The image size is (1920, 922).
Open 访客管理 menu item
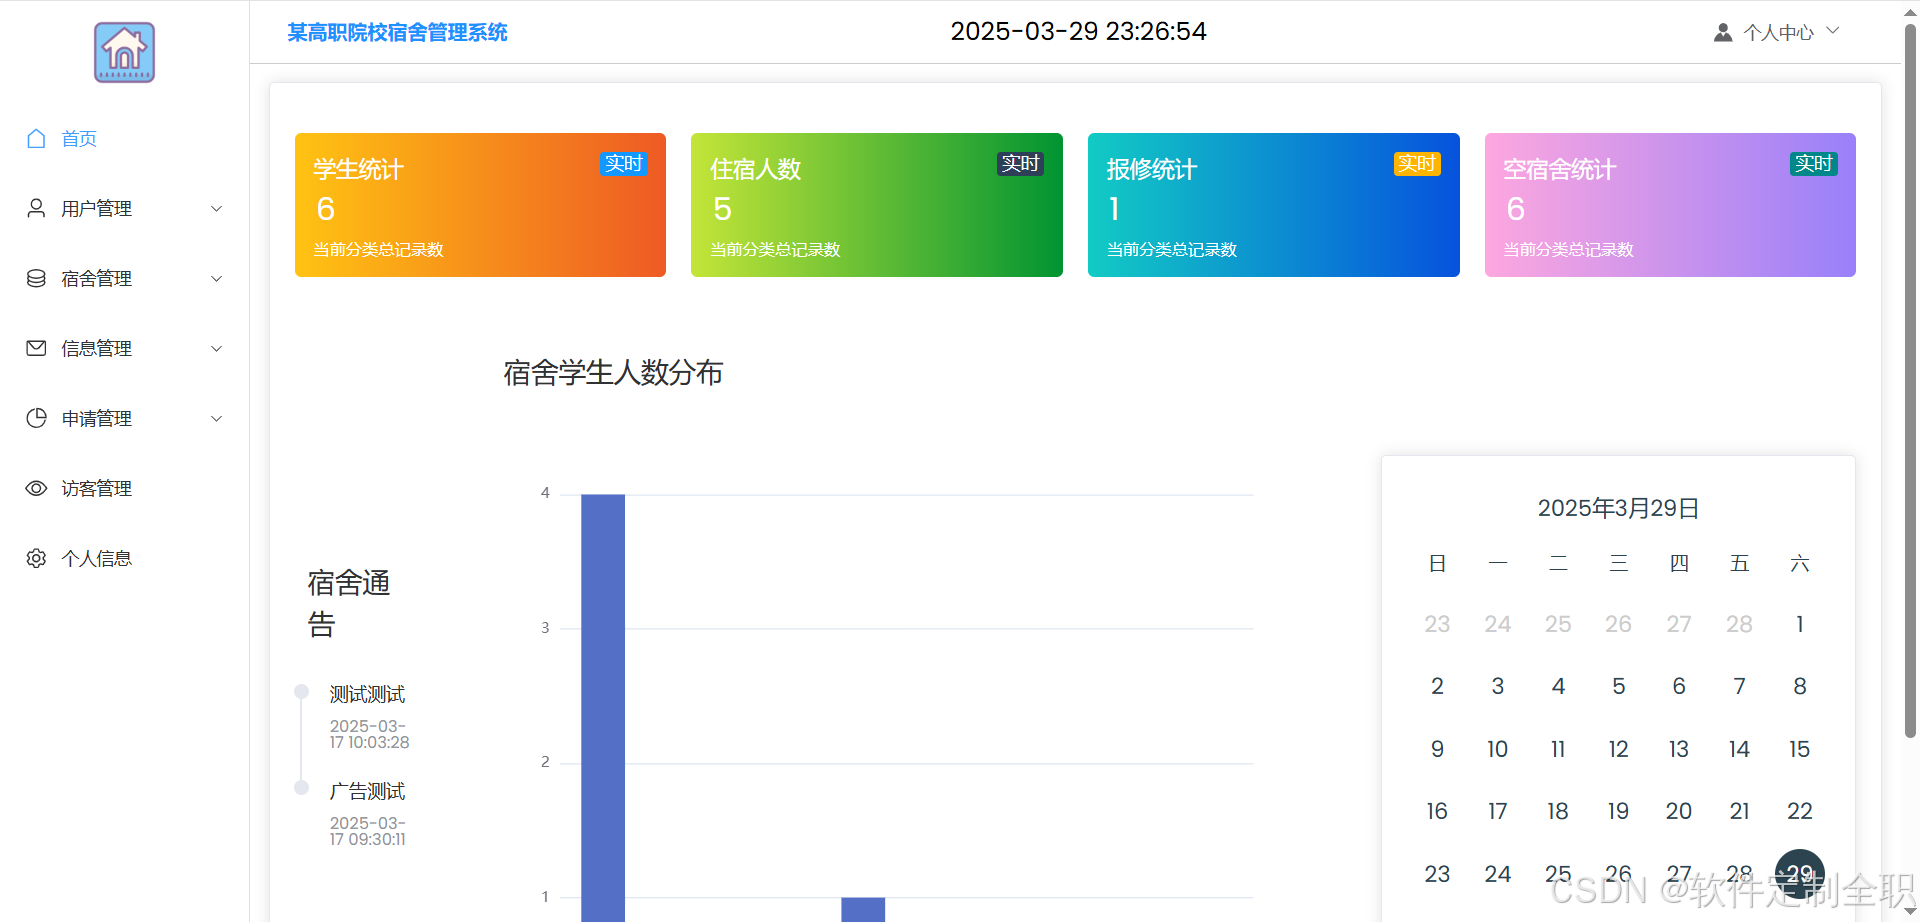[124, 488]
